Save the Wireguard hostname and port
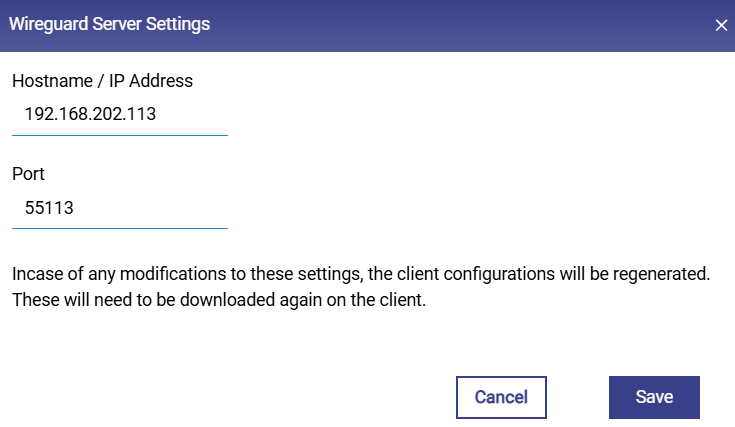735x427 pixels. point(654,397)
